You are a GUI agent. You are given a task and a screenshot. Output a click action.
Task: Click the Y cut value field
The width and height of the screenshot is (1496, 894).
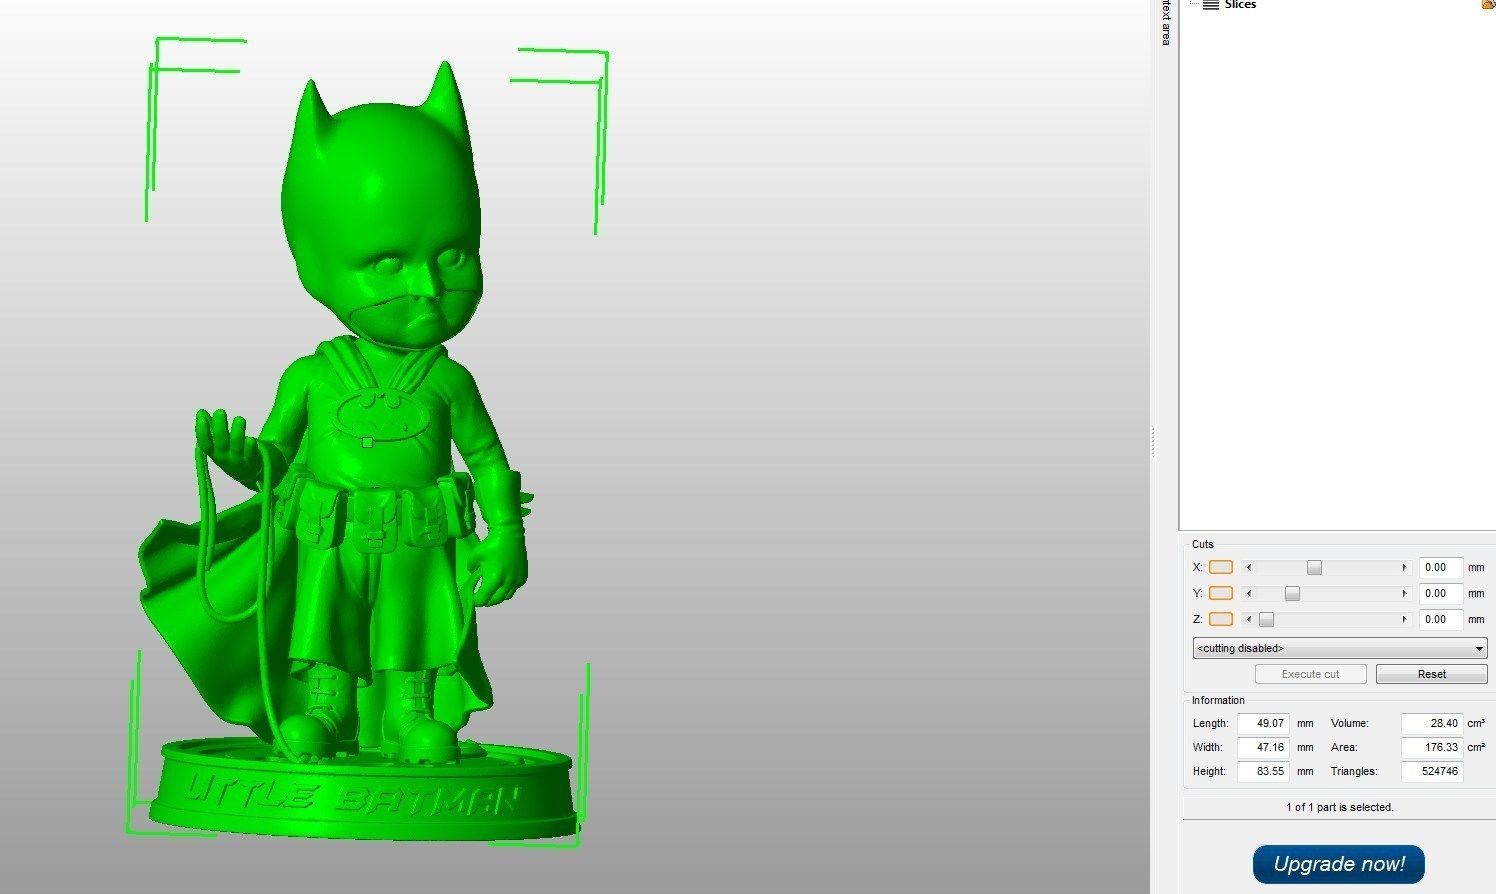coord(1440,593)
